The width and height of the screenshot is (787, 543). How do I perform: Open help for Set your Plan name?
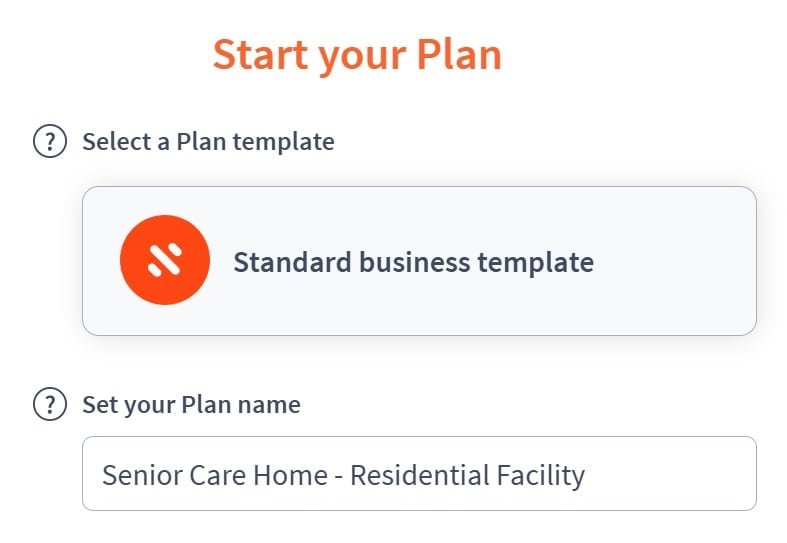(x=50, y=404)
